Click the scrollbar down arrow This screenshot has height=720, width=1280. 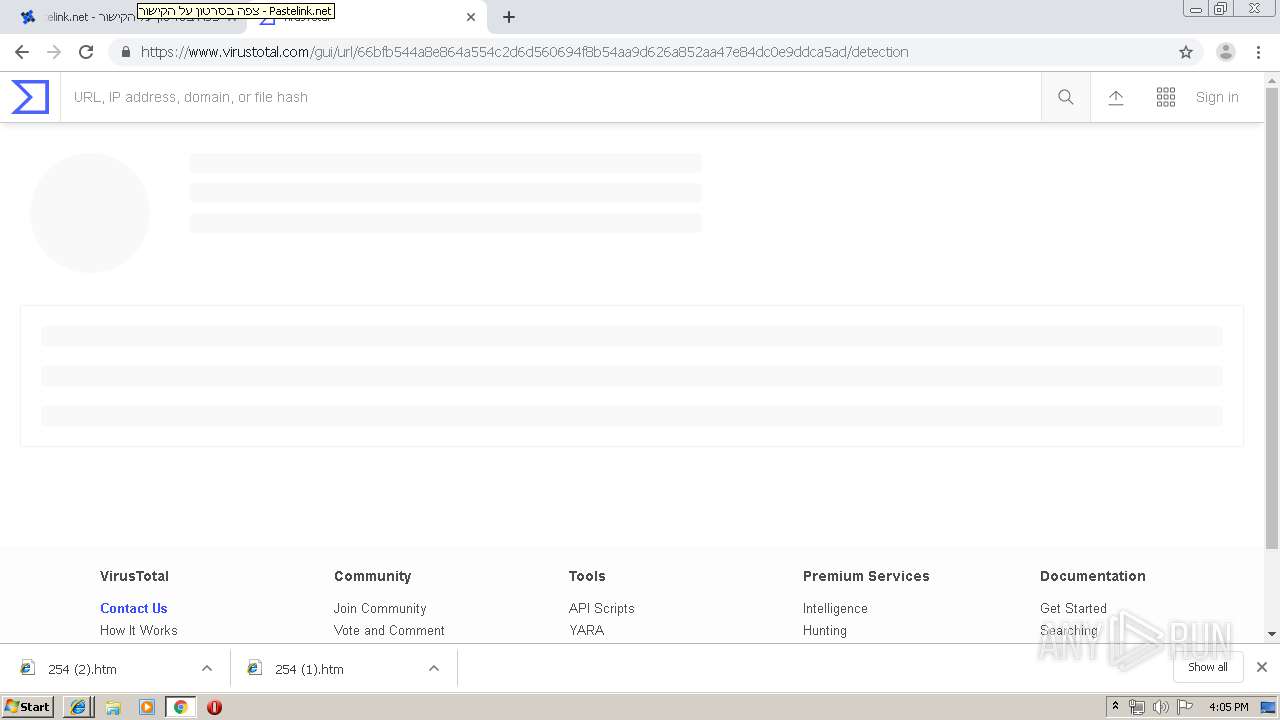(1272, 634)
